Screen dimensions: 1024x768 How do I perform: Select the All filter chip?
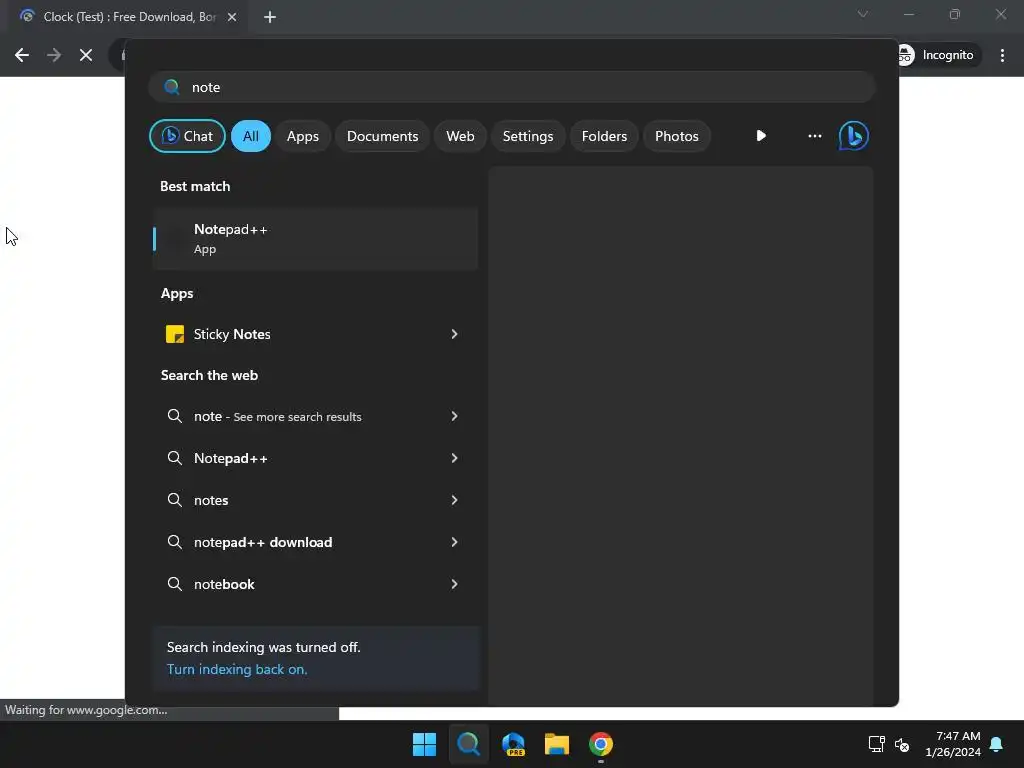(251, 136)
